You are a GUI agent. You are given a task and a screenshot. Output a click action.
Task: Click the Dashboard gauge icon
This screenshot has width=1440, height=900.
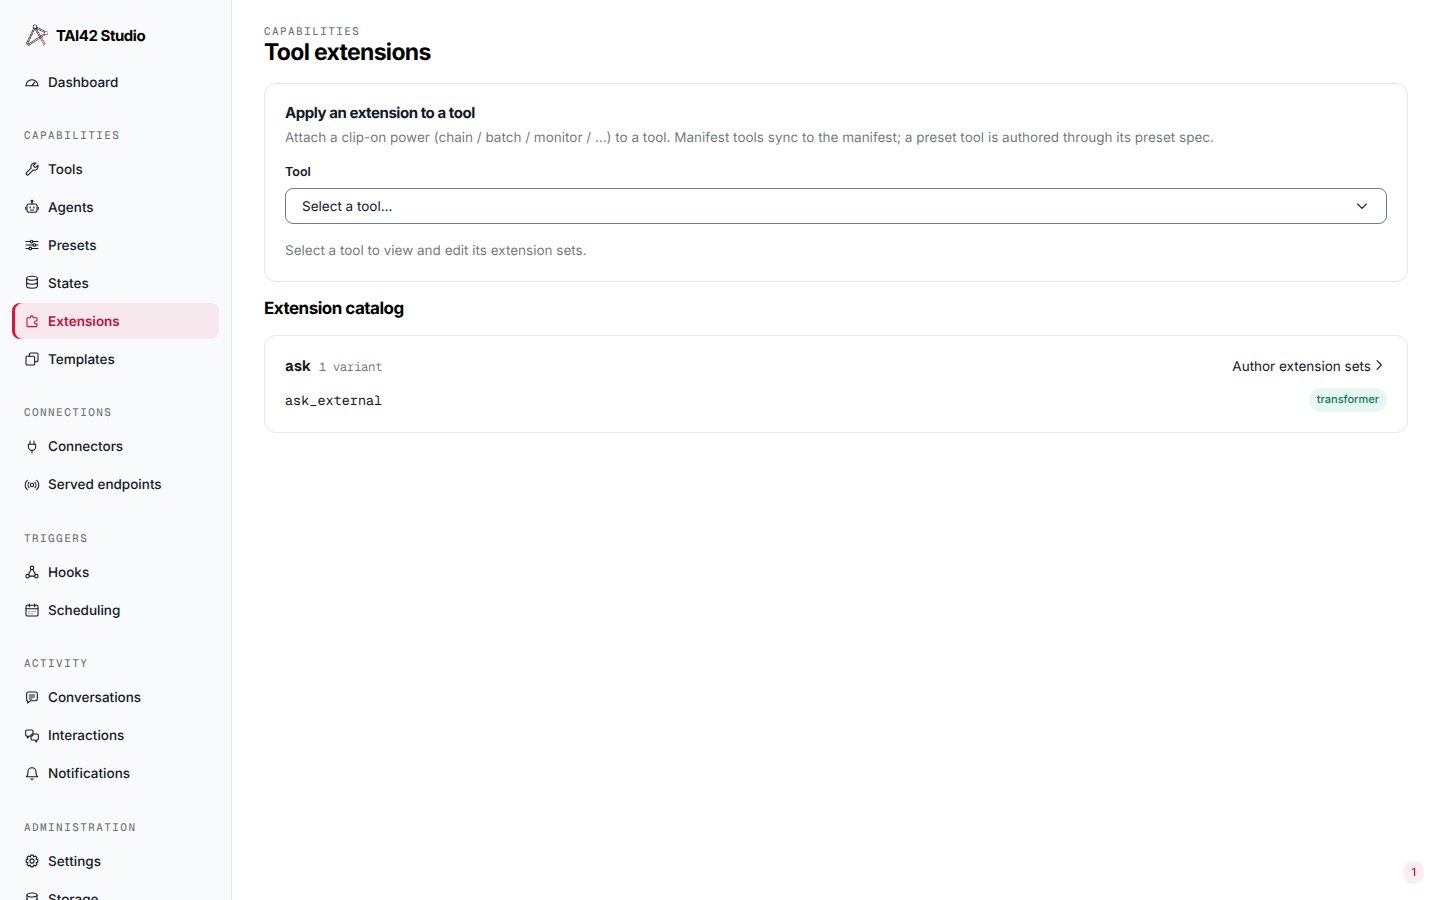pyautogui.click(x=32, y=83)
